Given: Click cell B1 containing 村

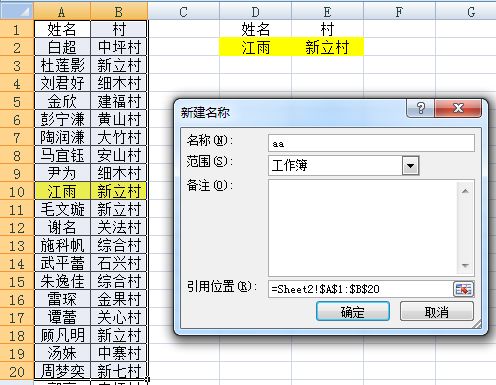Looking at the screenshot, I should click(119, 29).
